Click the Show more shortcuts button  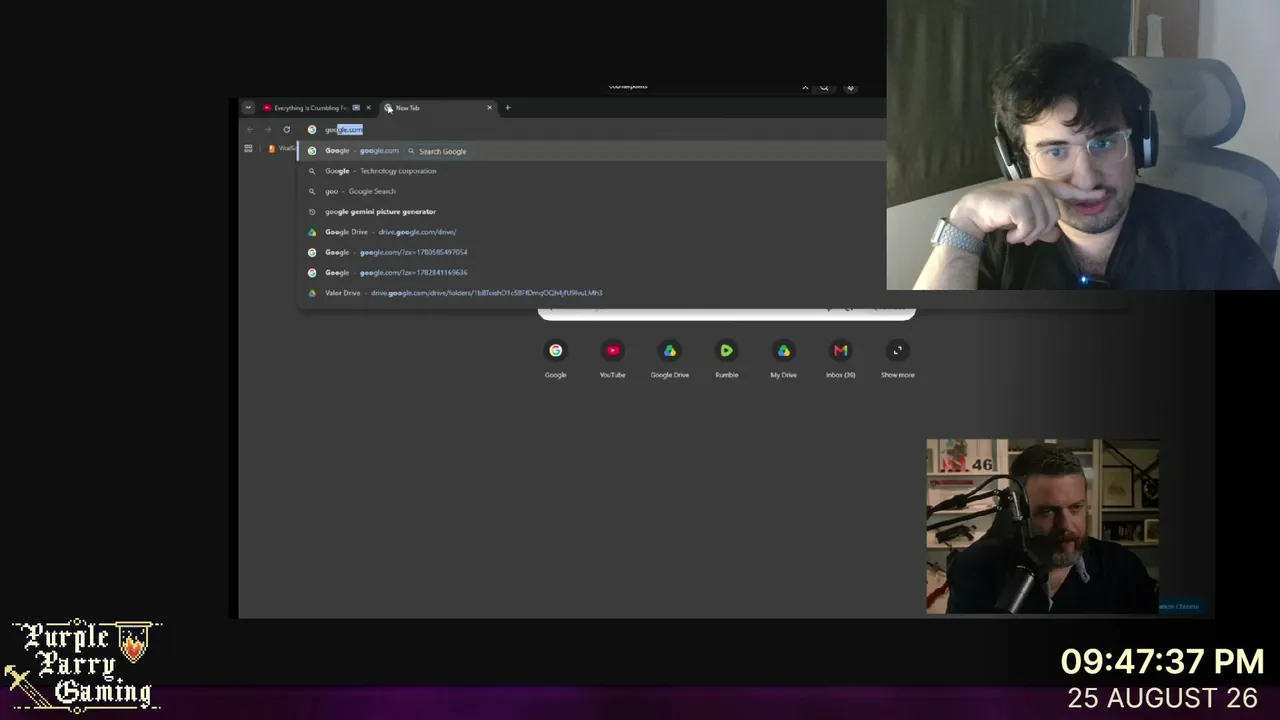(897, 357)
